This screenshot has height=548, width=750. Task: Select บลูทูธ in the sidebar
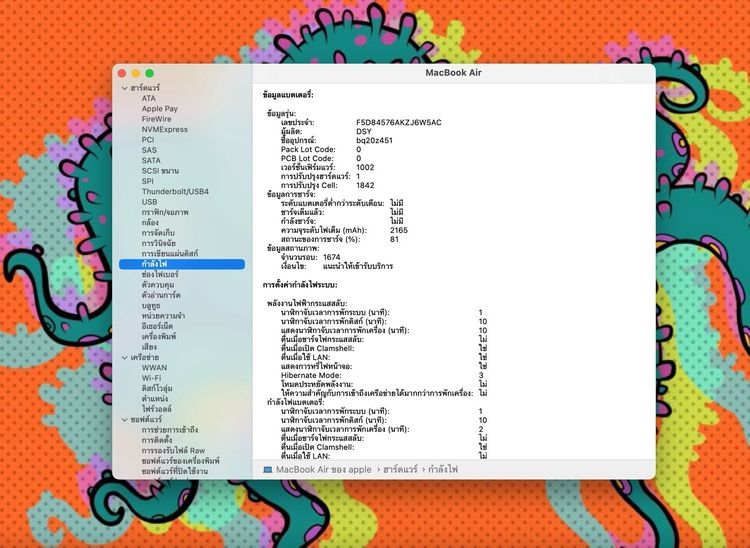click(x=151, y=306)
